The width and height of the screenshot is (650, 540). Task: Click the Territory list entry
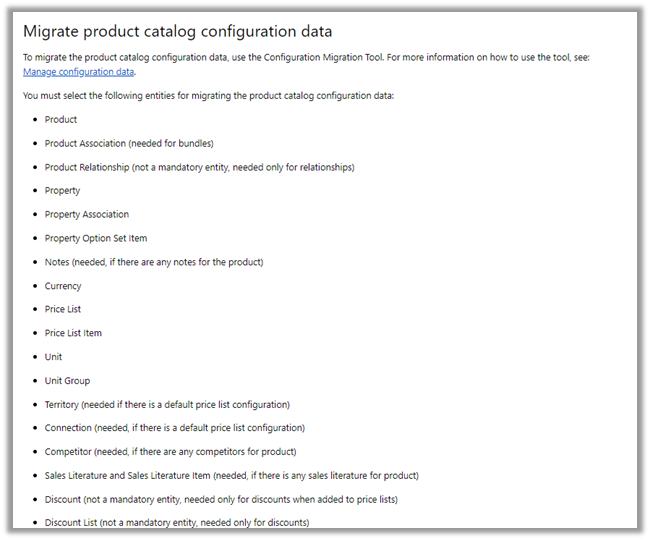pos(167,405)
